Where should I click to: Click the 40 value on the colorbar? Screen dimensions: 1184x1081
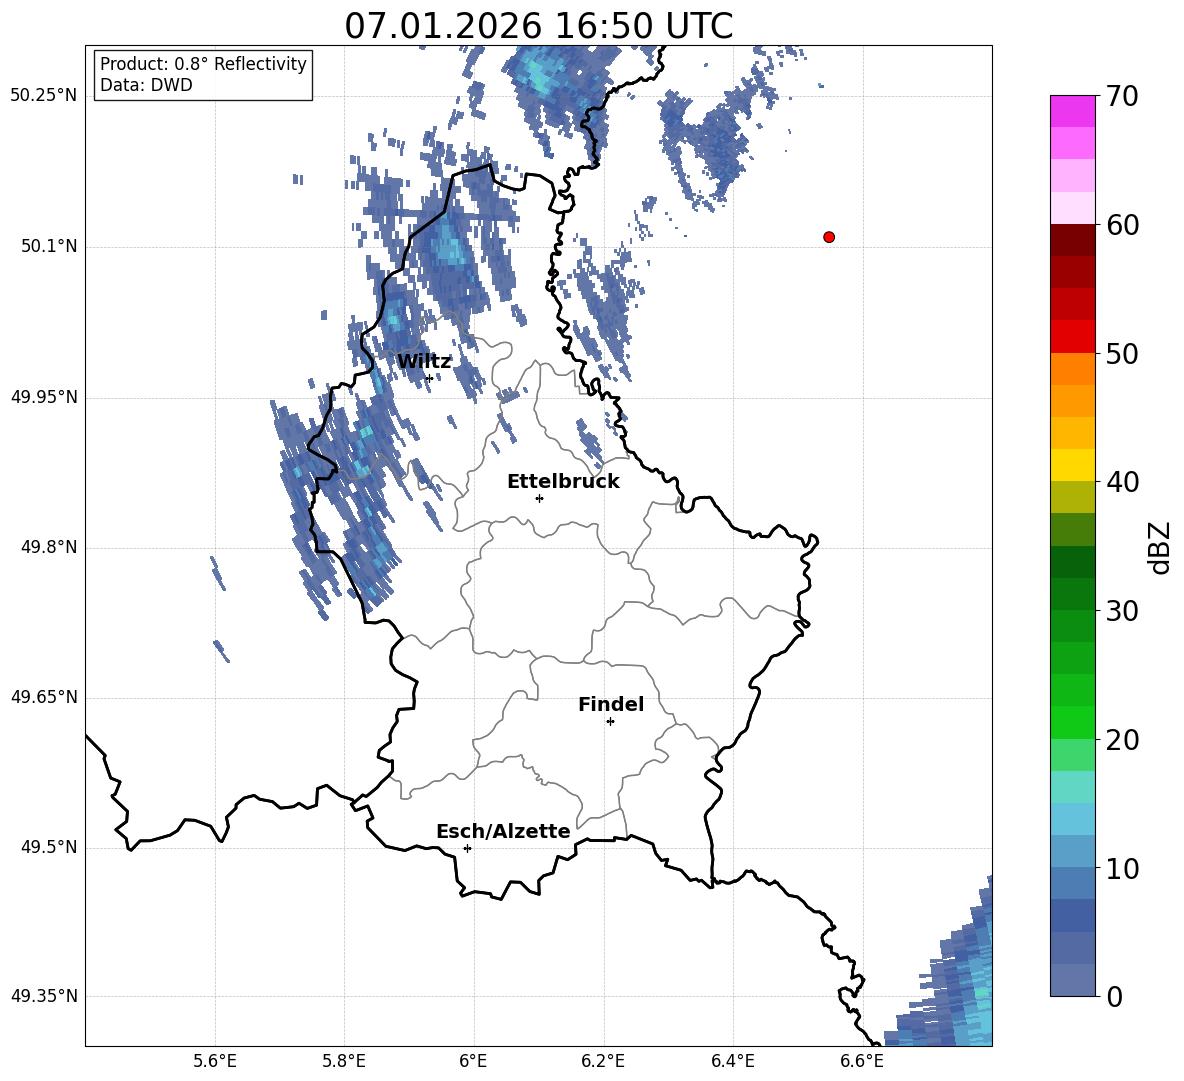[x=1122, y=482]
